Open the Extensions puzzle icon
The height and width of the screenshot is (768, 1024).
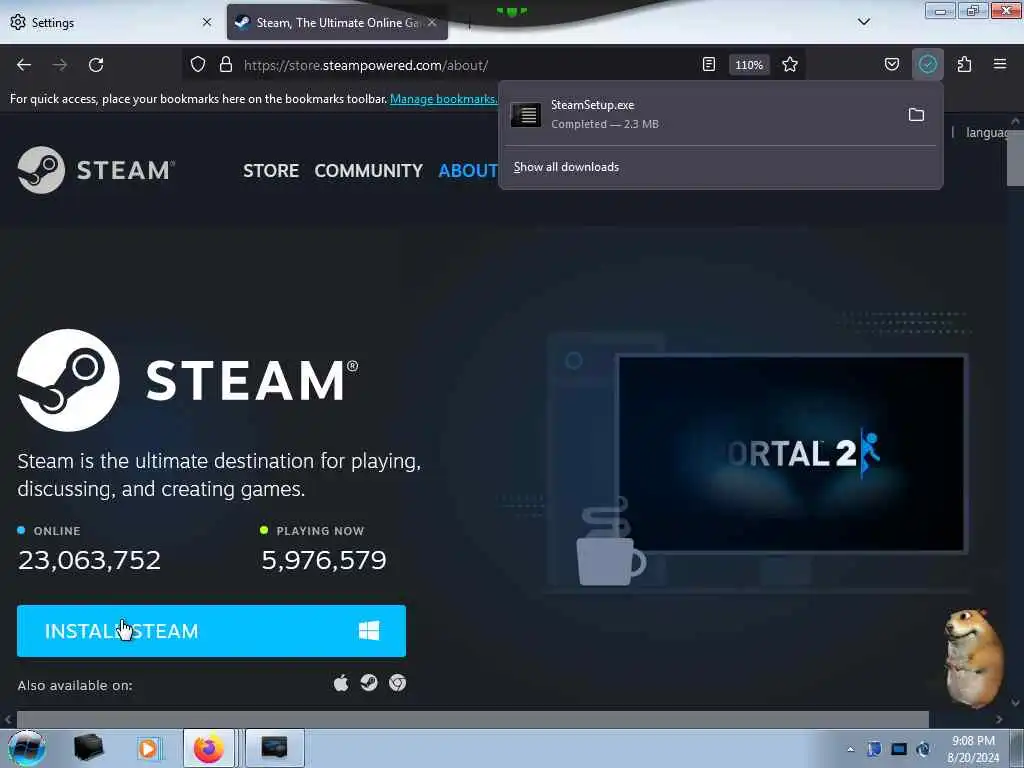pyautogui.click(x=964, y=65)
